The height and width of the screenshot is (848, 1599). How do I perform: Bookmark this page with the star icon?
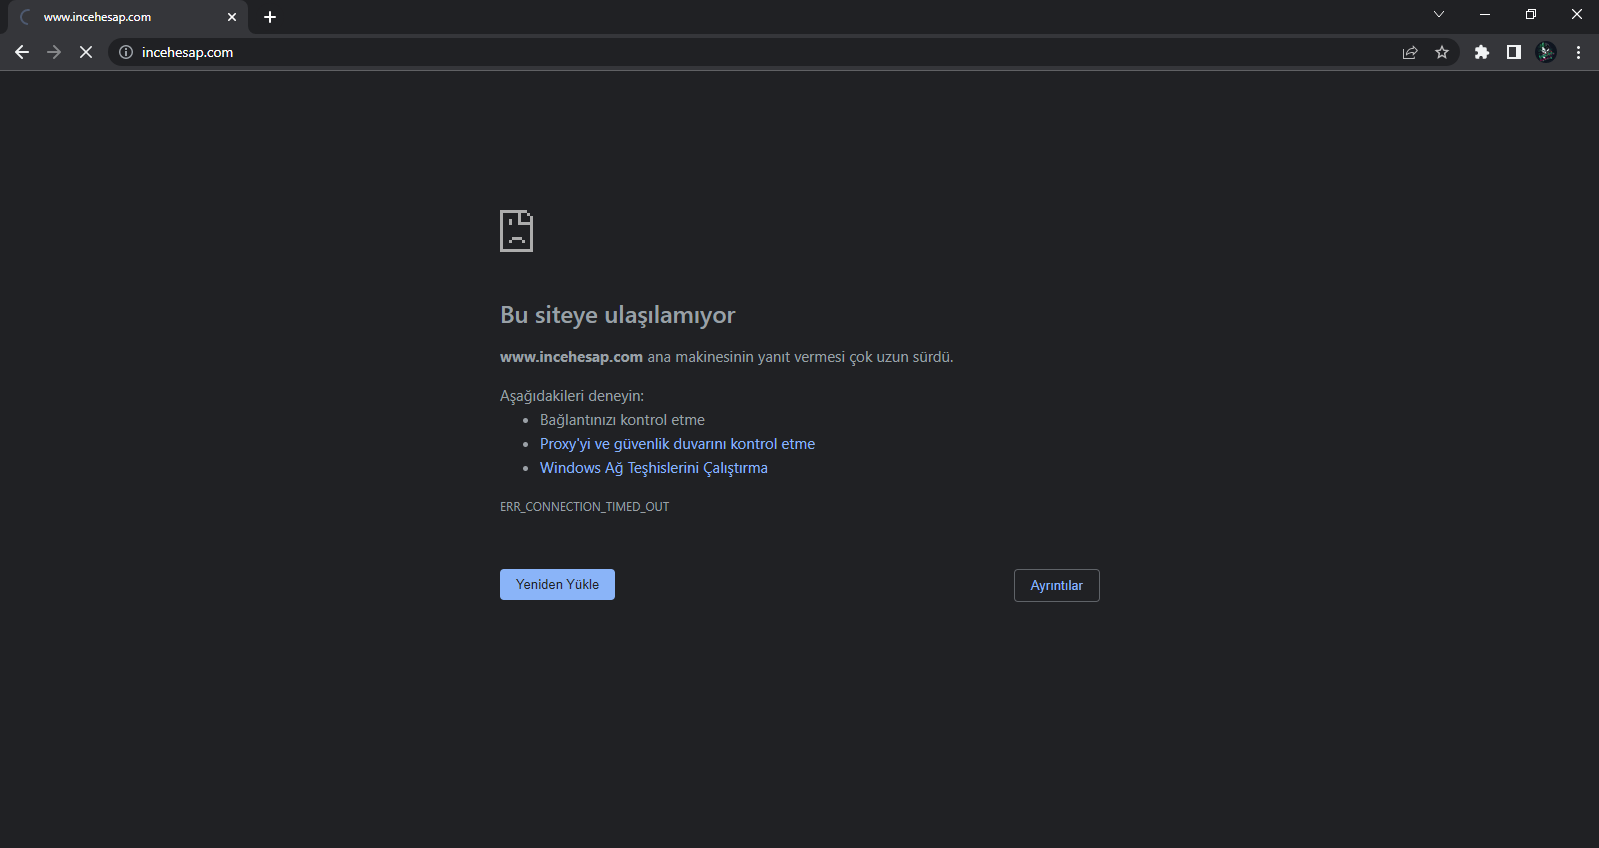click(1442, 52)
